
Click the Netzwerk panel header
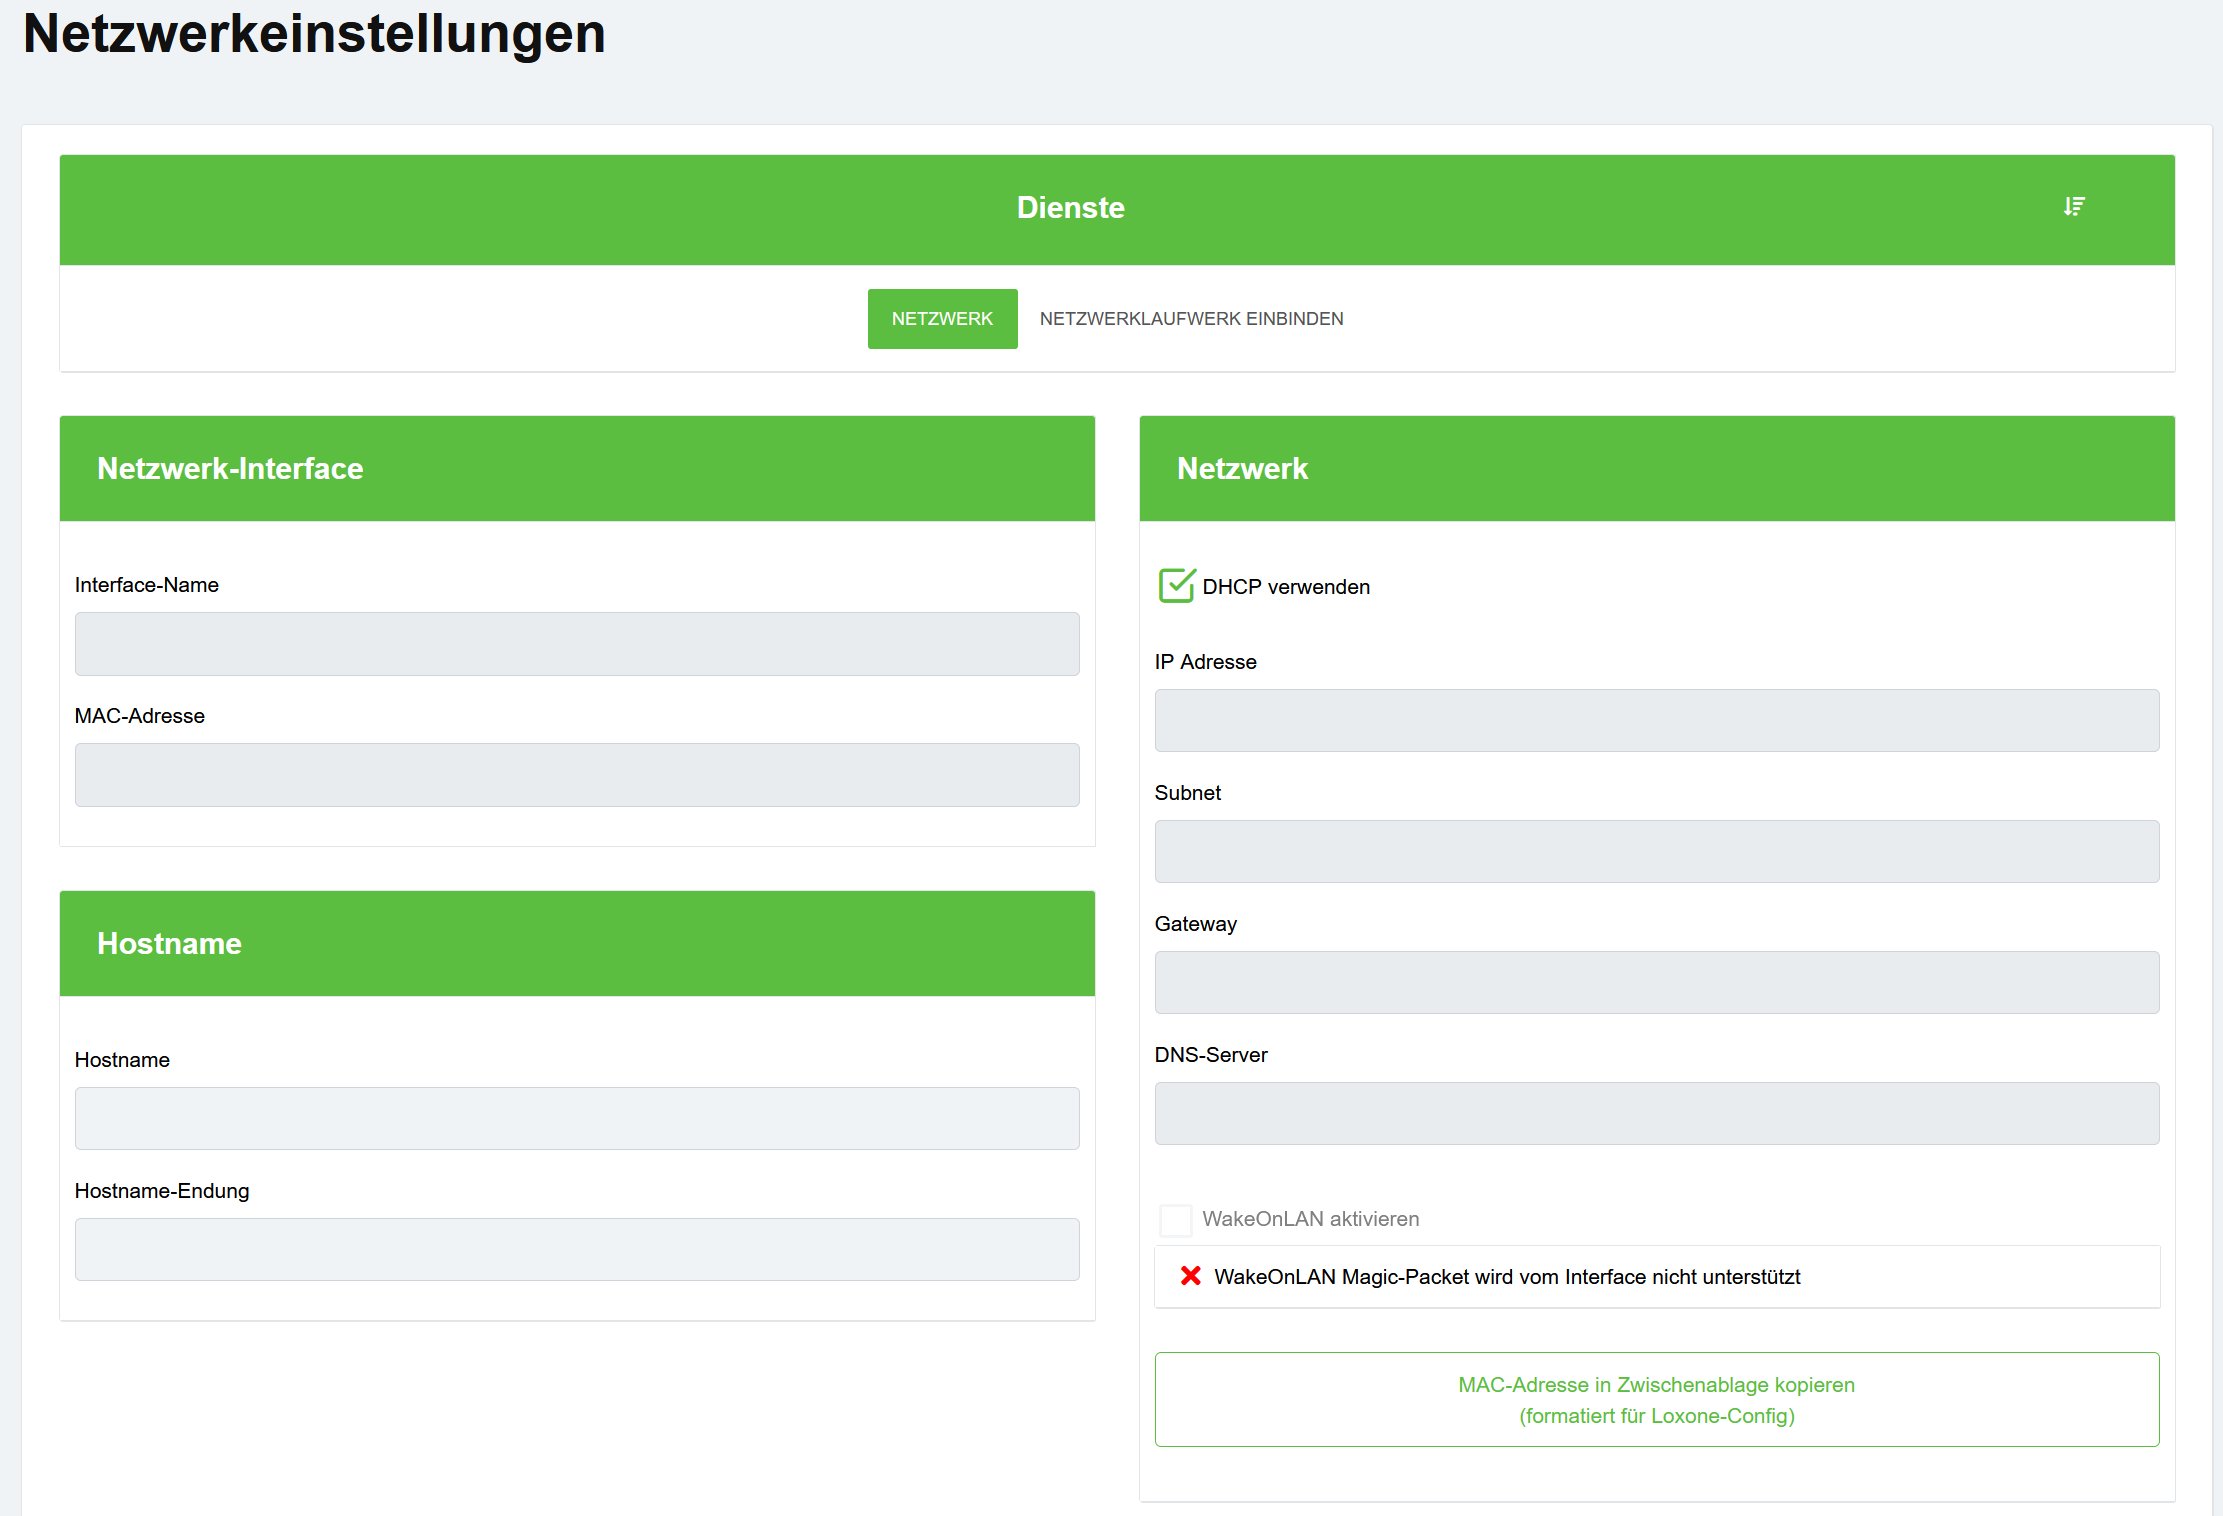tap(1242, 469)
